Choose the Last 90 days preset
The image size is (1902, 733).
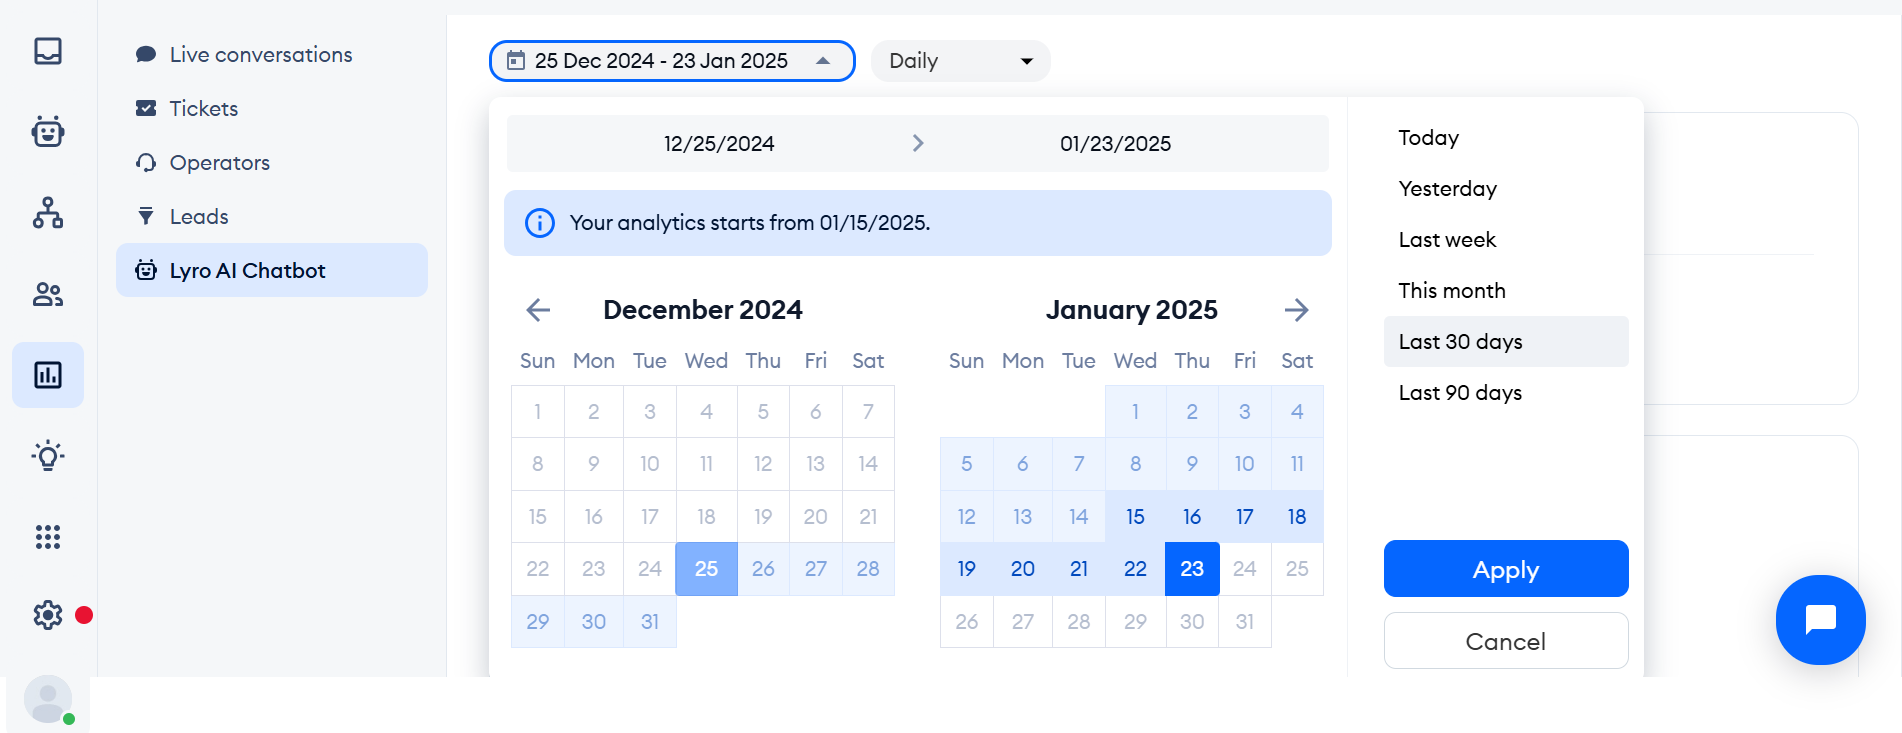pyautogui.click(x=1460, y=393)
